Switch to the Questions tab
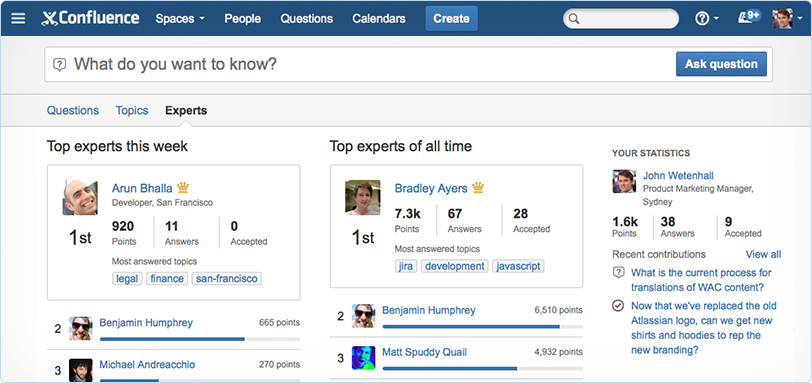 pos(72,110)
